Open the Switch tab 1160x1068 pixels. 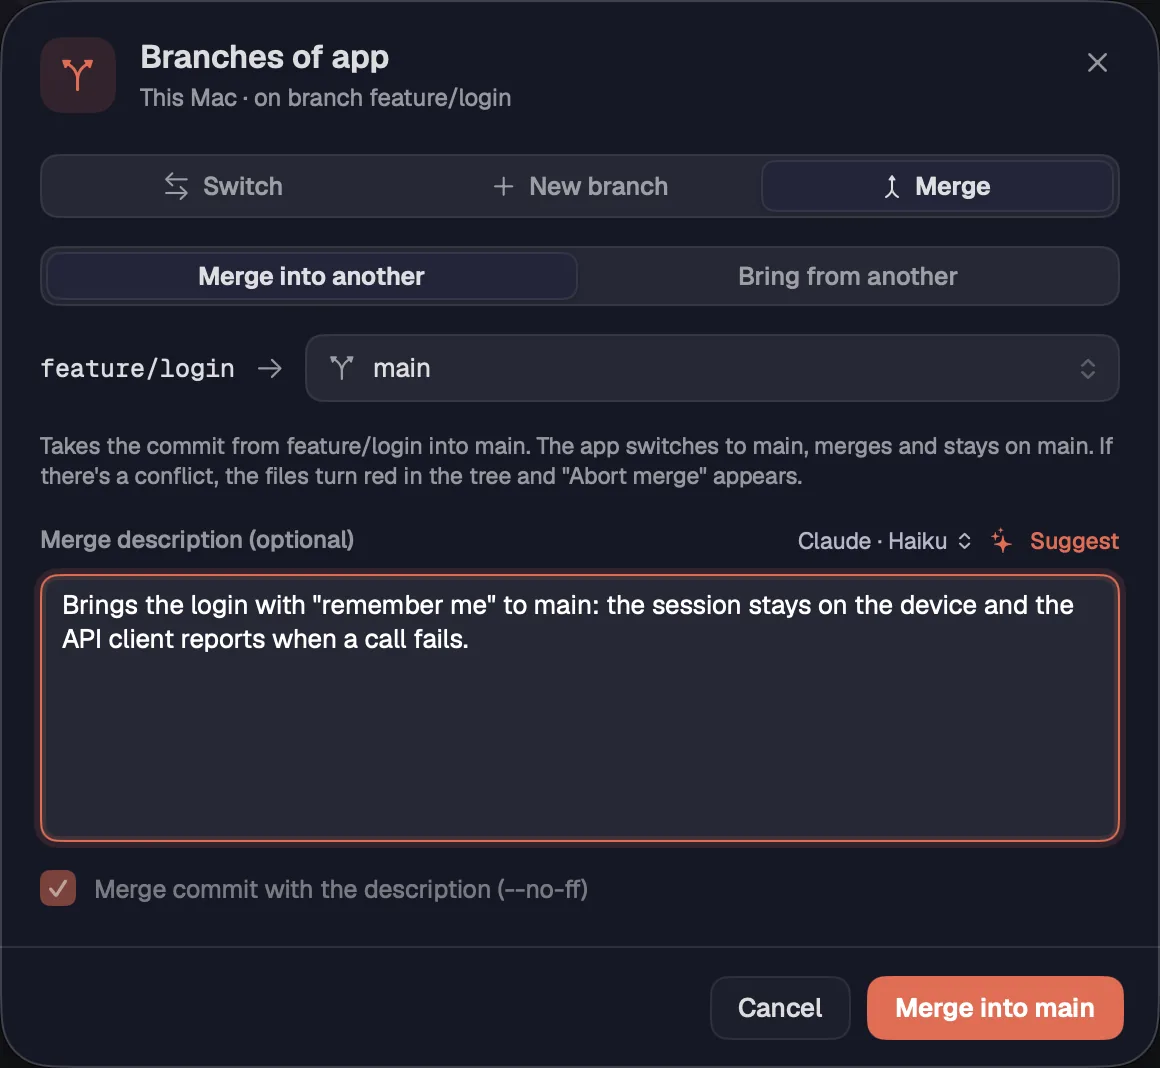pyautogui.click(x=223, y=186)
